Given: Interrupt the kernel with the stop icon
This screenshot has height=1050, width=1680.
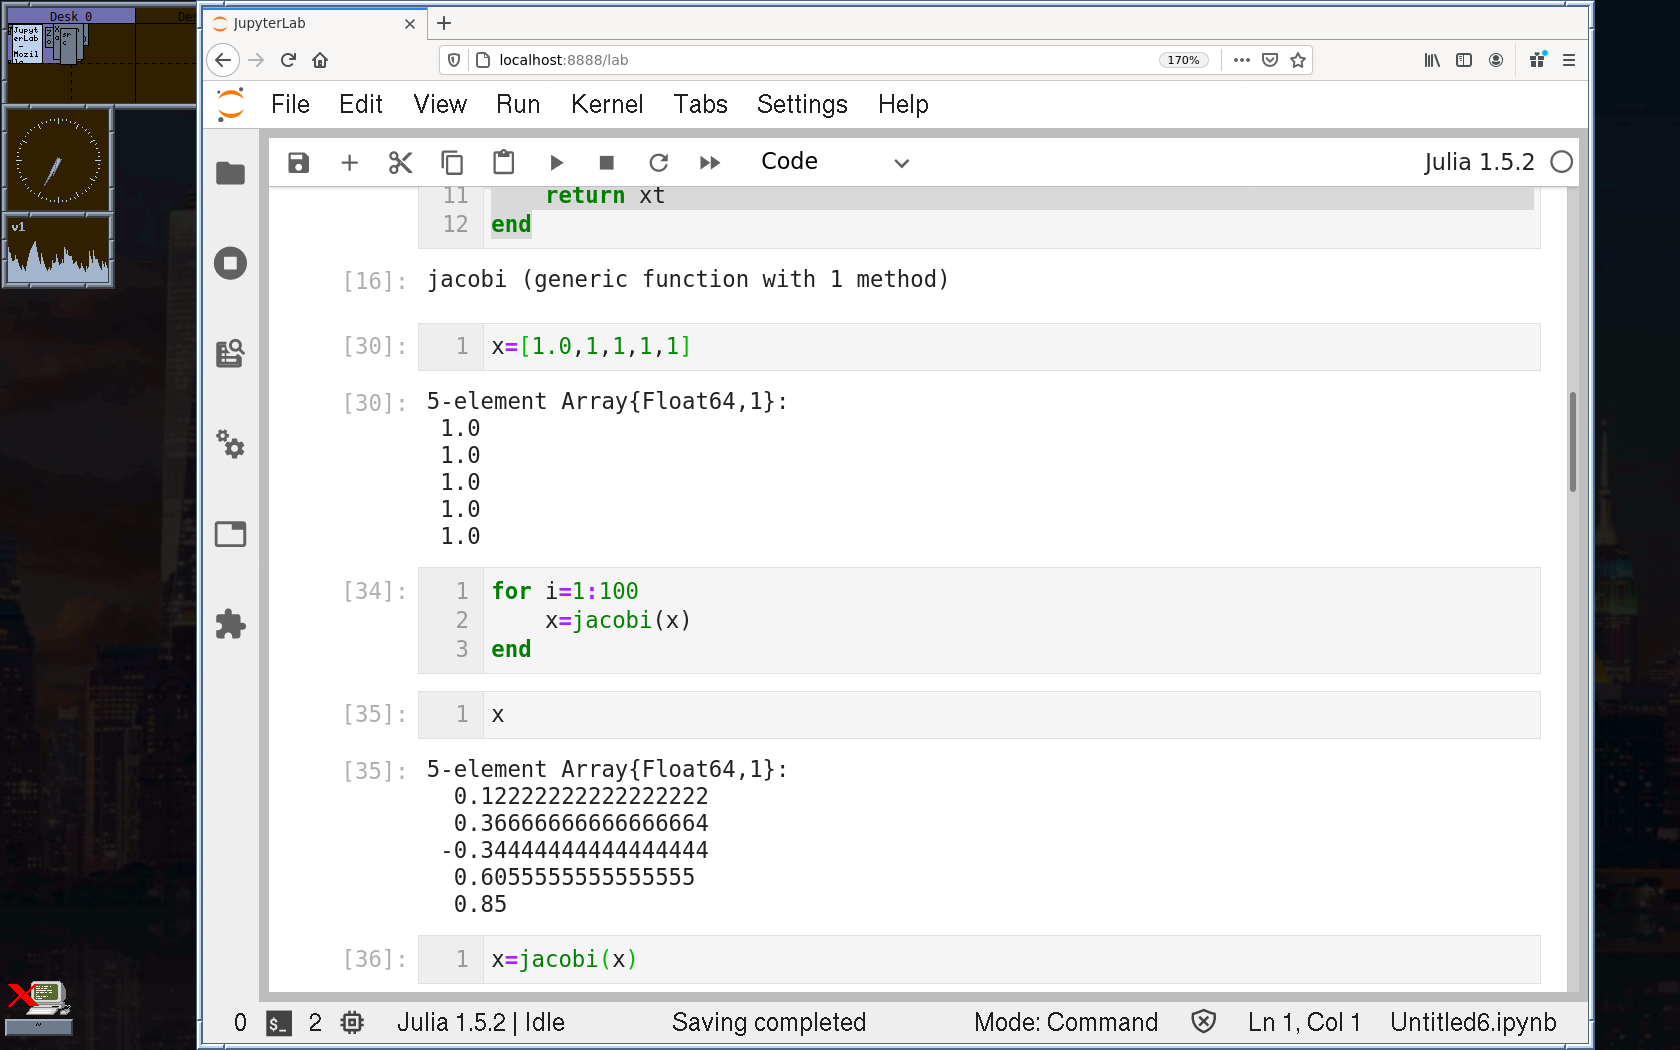Looking at the screenshot, I should (606, 163).
